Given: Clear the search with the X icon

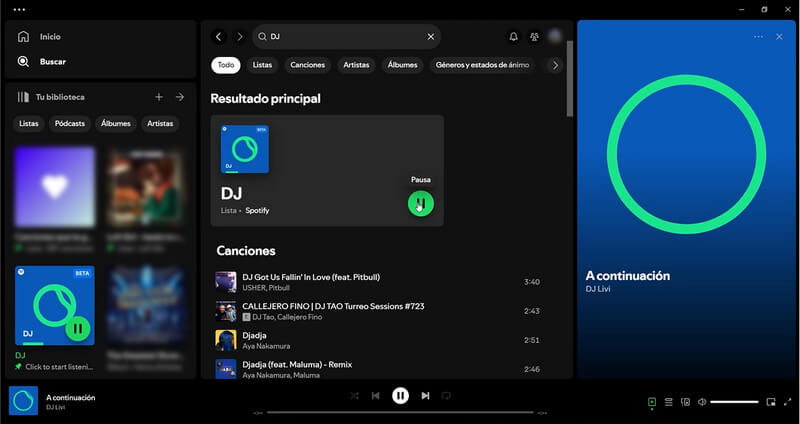Looking at the screenshot, I should tap(431, 37).
